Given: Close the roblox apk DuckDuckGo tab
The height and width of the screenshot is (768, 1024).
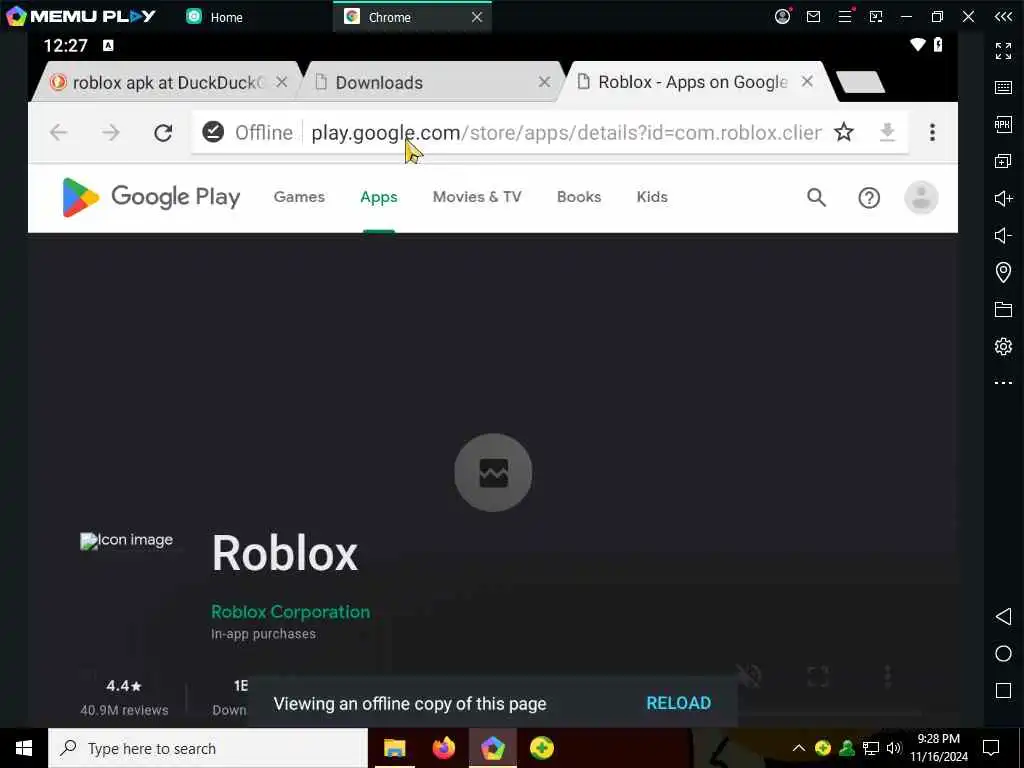Looking at the screenshot, I should click(x=281, y=82).
